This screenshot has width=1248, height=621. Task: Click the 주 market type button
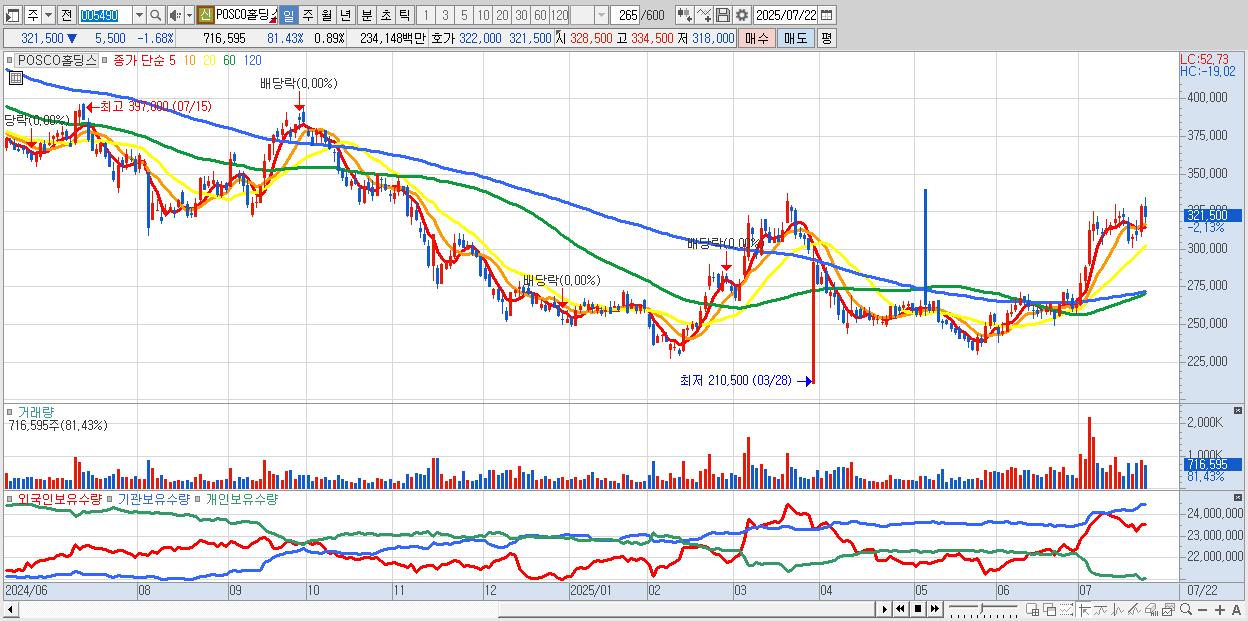click(32, 15)
